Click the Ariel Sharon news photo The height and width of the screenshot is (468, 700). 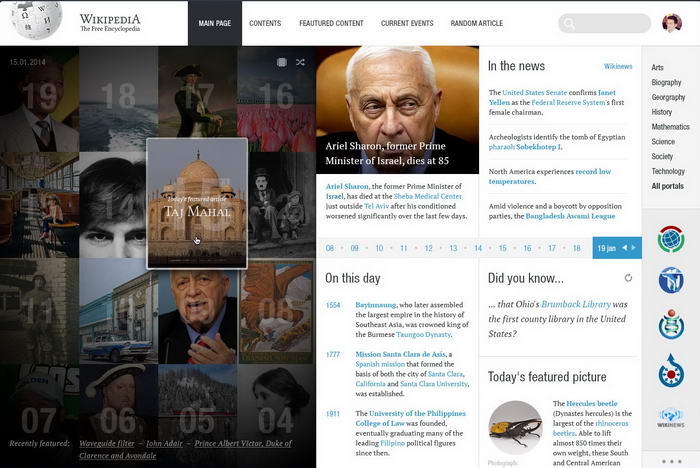[x=397, y=110]
